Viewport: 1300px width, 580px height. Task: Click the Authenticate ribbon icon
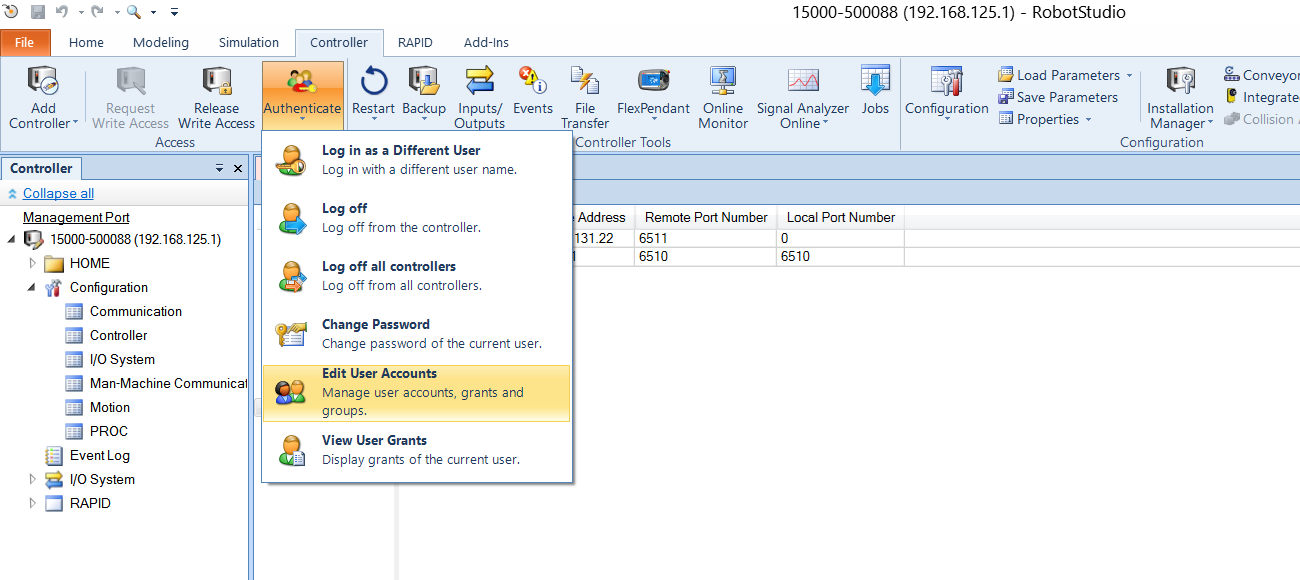pos(302,83)
